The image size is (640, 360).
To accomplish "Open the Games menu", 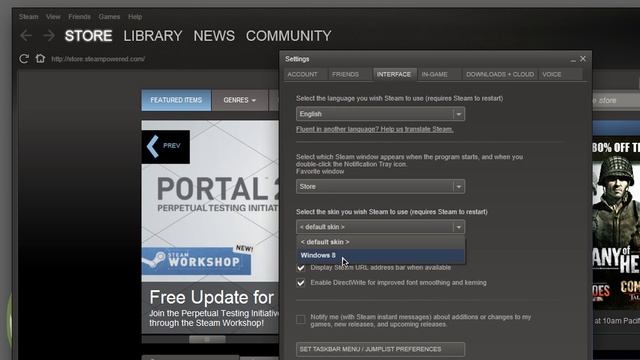I will (x=109, y=17).
